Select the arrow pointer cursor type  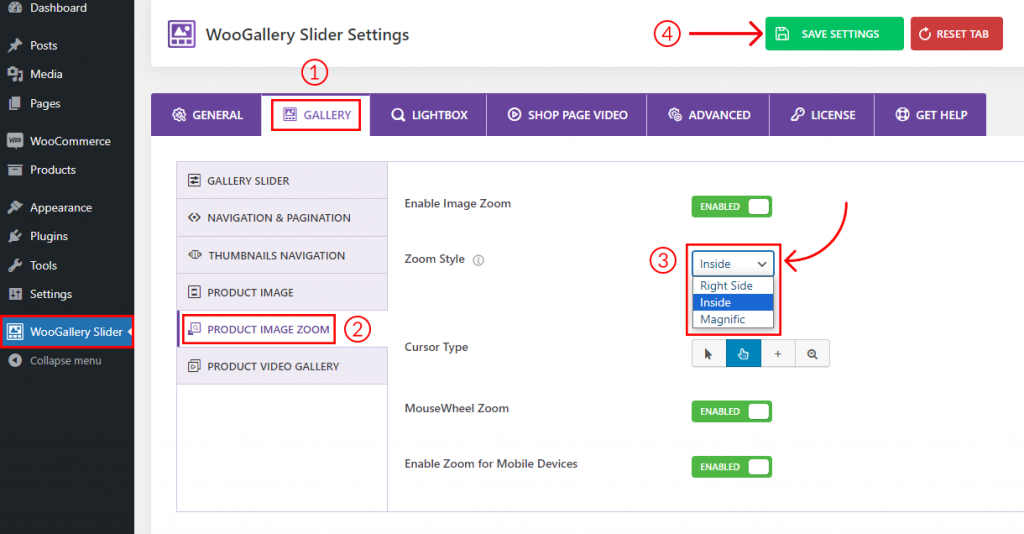pyautogui.click(x=709, y=354)
